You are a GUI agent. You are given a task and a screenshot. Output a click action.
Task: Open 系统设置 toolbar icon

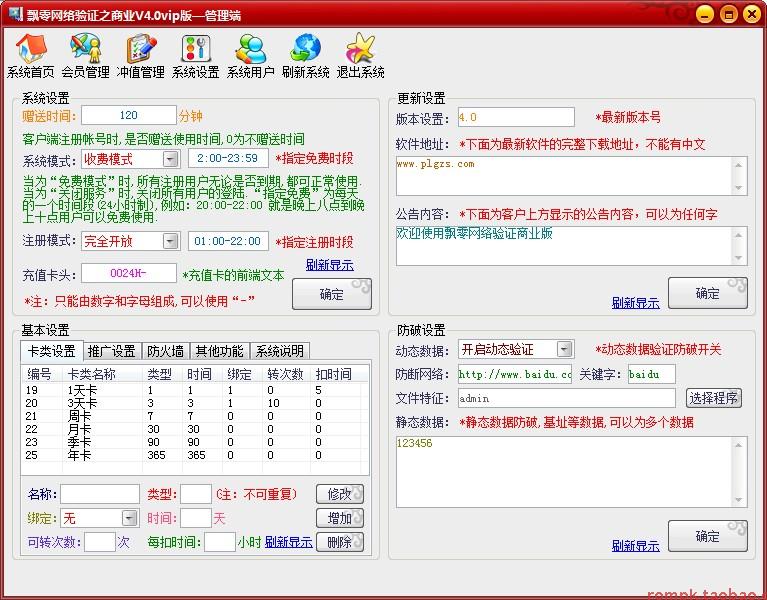click(196, 56)
